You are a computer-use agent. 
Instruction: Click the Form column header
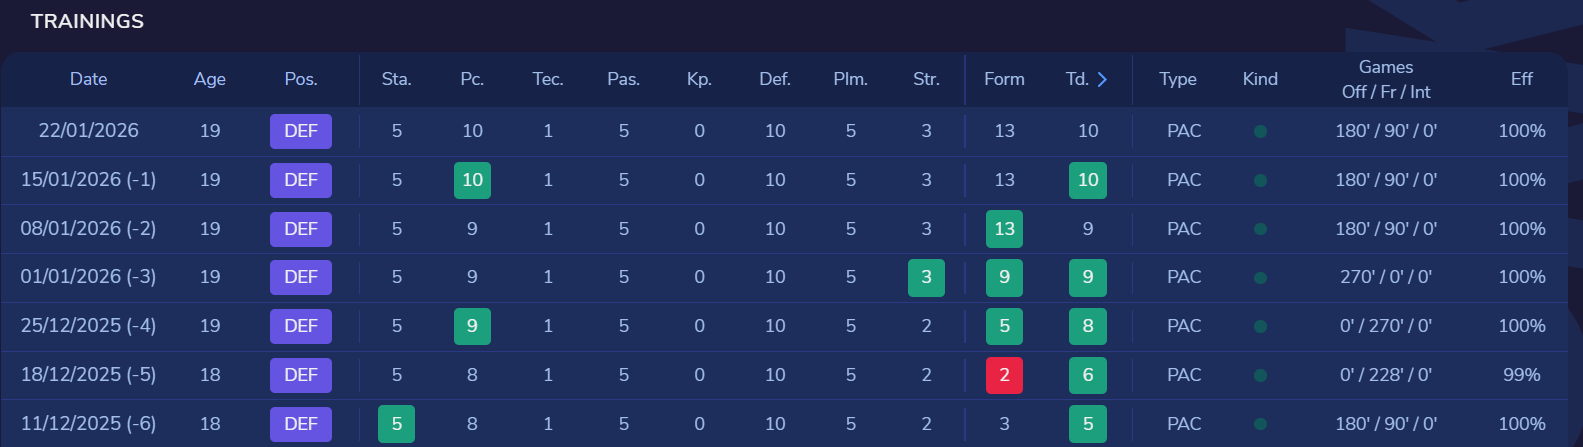[1004, 79]
